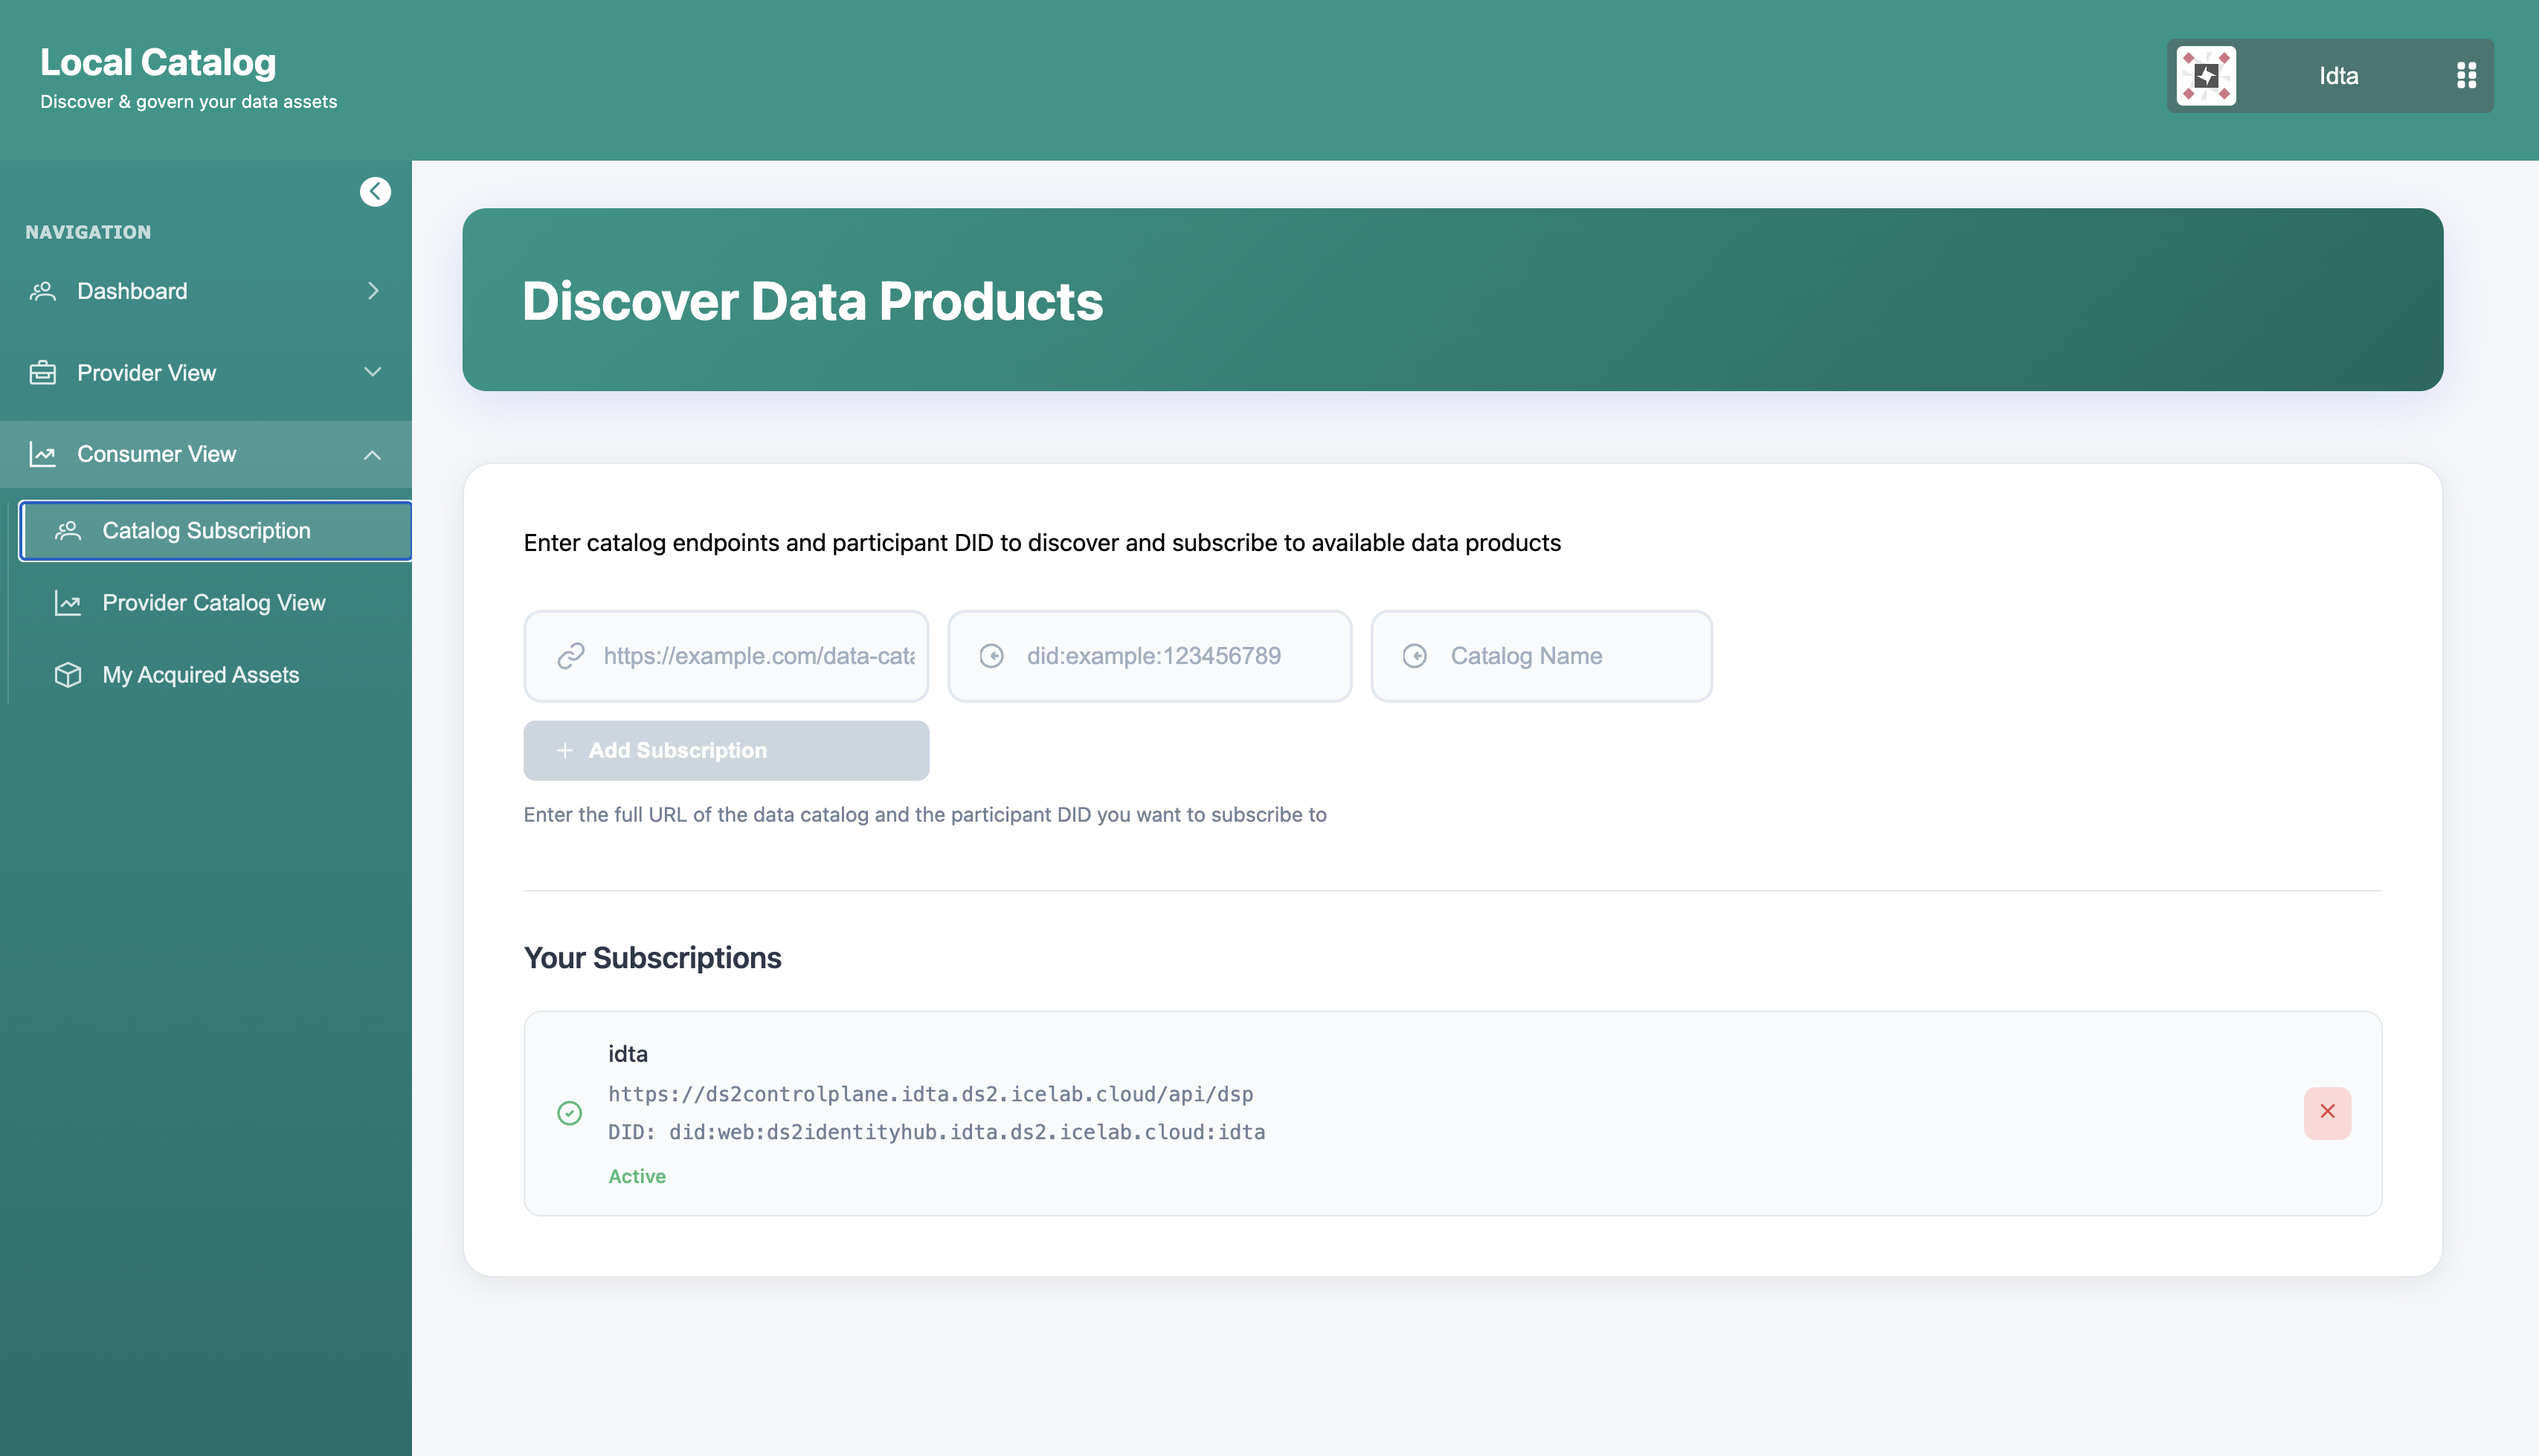This screenshot has width=2539, height=1456.
Task: Click the Active status label
Action: pos(636,1177)
